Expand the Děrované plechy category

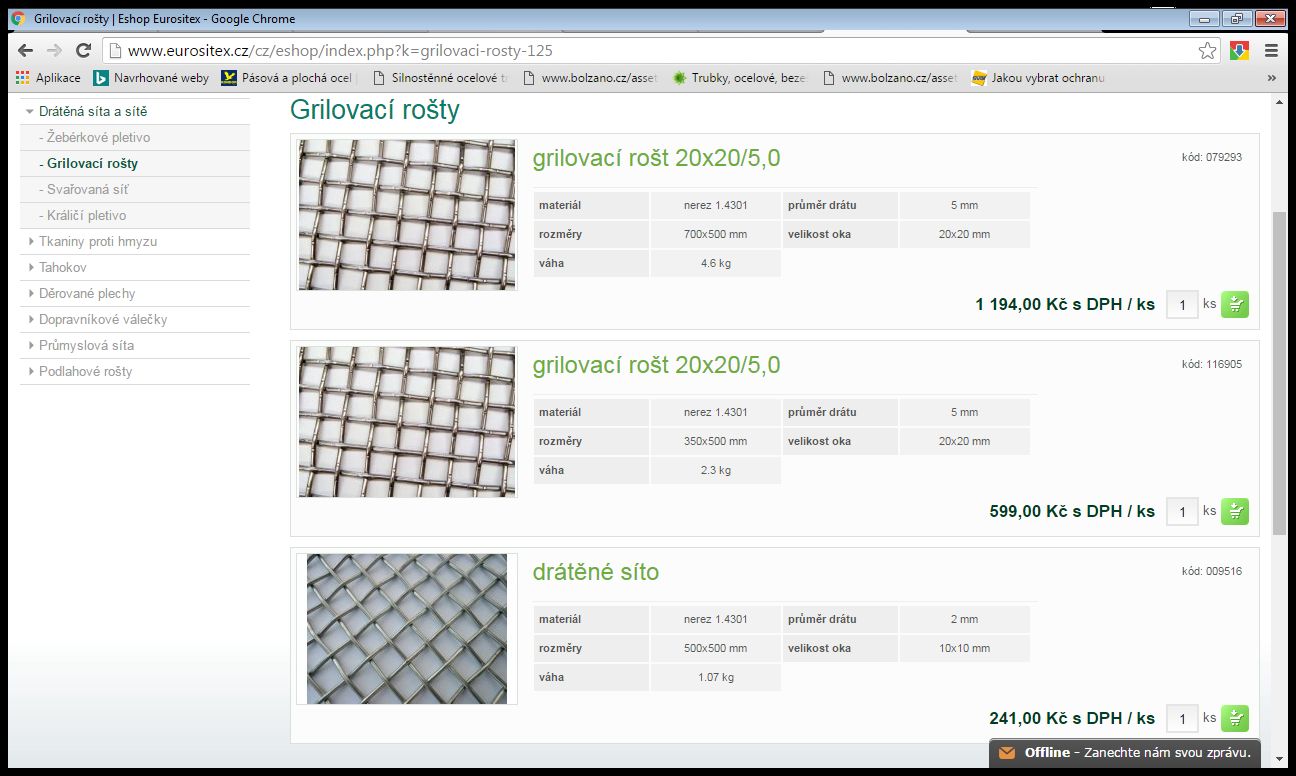[86, 293]
